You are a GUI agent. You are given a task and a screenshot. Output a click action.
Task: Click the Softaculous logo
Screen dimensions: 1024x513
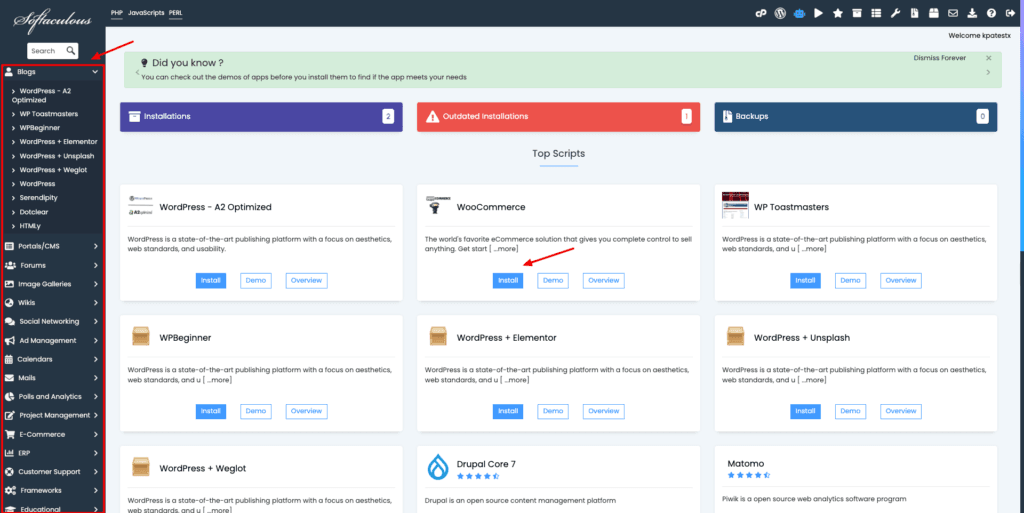coord(52,20)
